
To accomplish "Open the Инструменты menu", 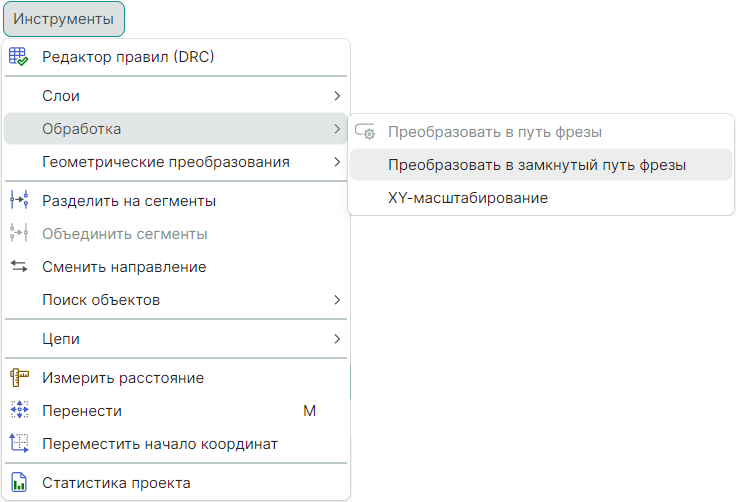I will 63,19.
